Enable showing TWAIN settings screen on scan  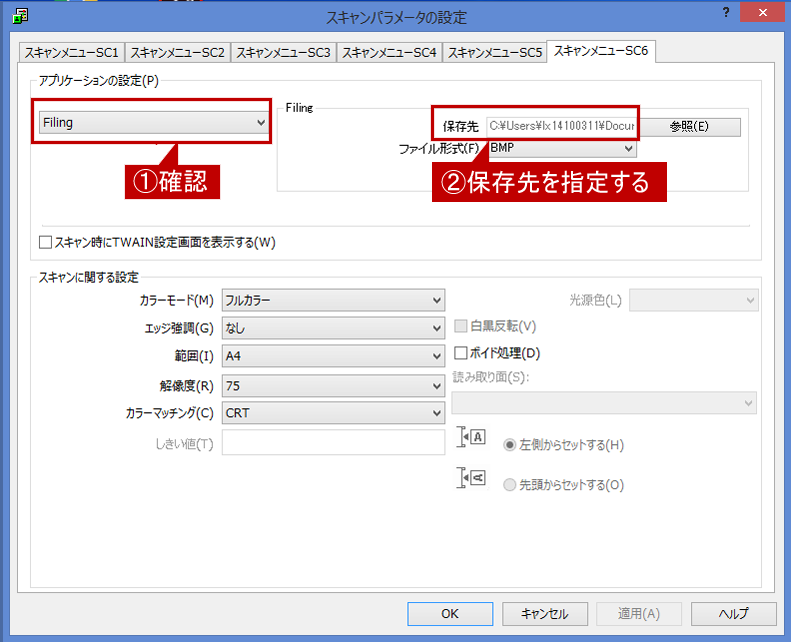(45, 242)
